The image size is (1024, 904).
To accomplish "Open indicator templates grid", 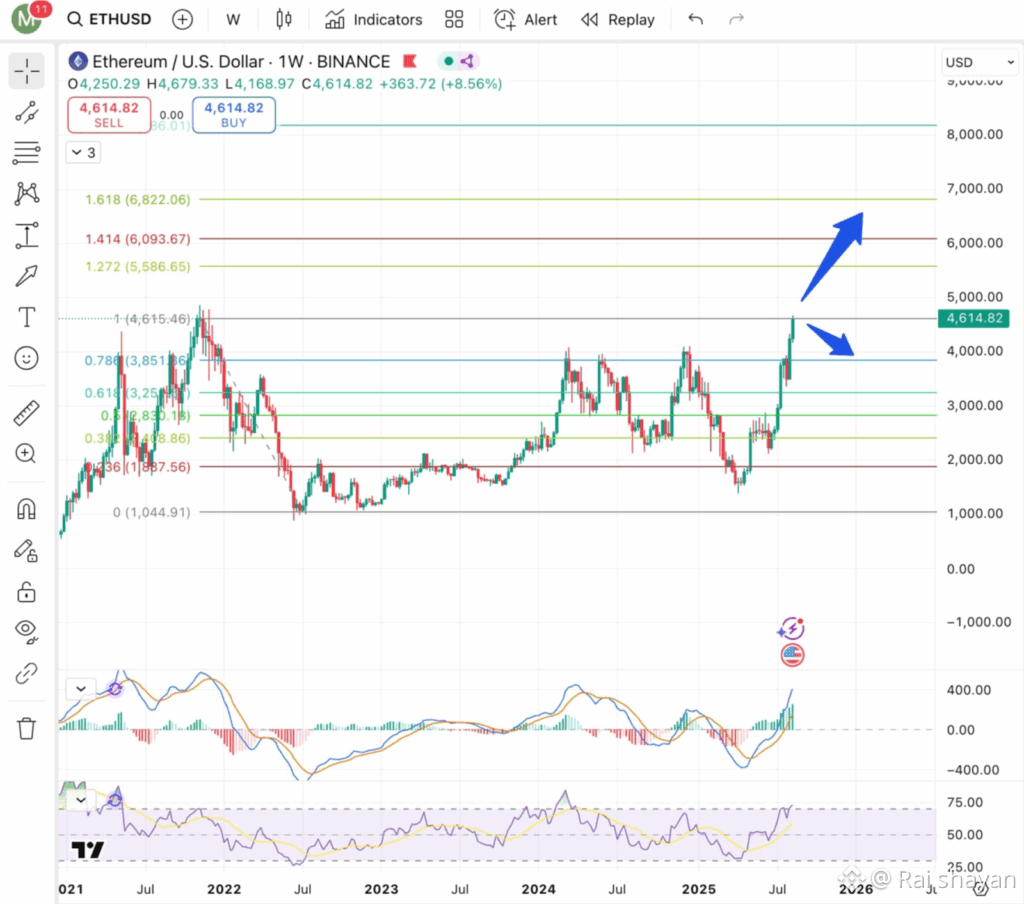I will [454, 20].
